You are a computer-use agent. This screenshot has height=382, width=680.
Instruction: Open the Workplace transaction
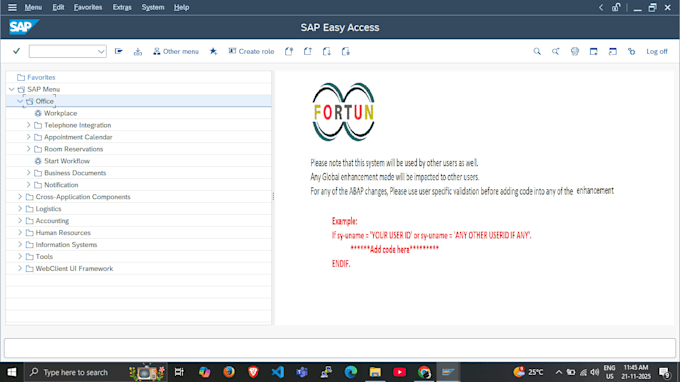coord(60,113)
